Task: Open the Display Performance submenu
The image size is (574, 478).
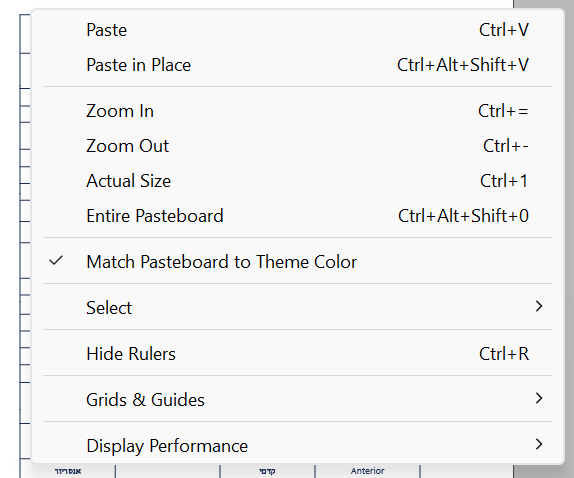Action: tap(297, 446)
